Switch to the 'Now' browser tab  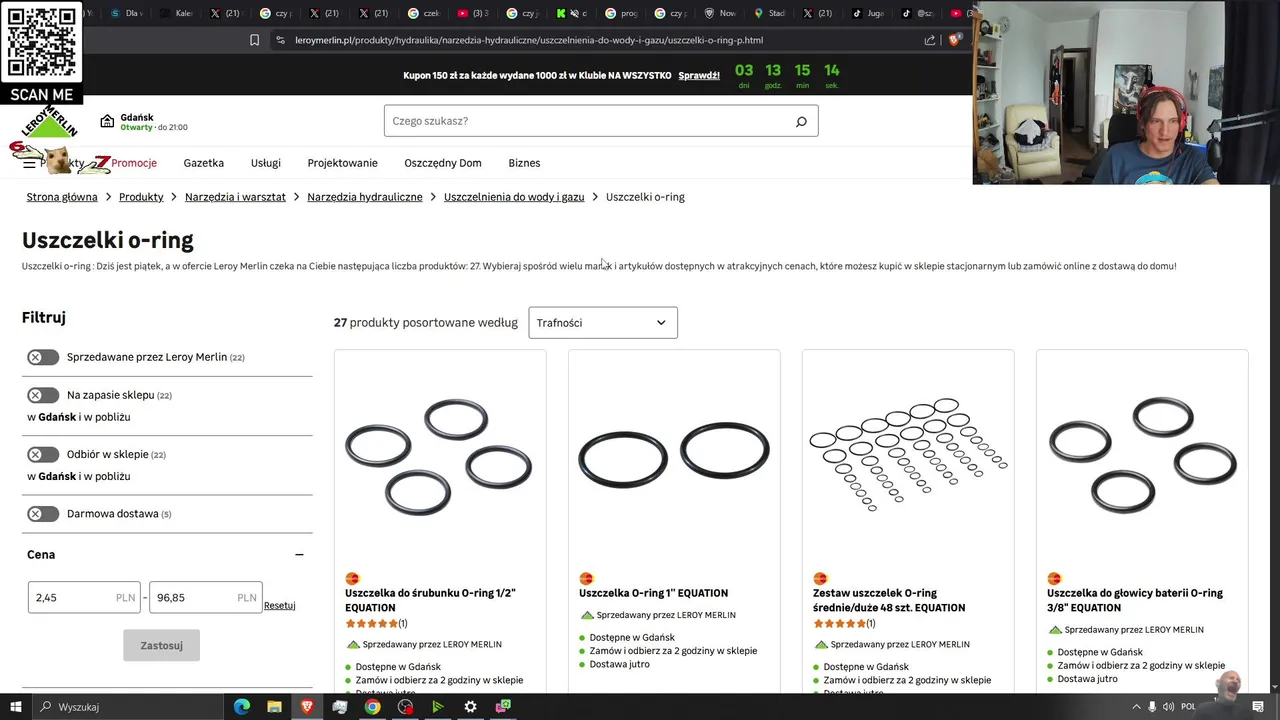[718, 13]
